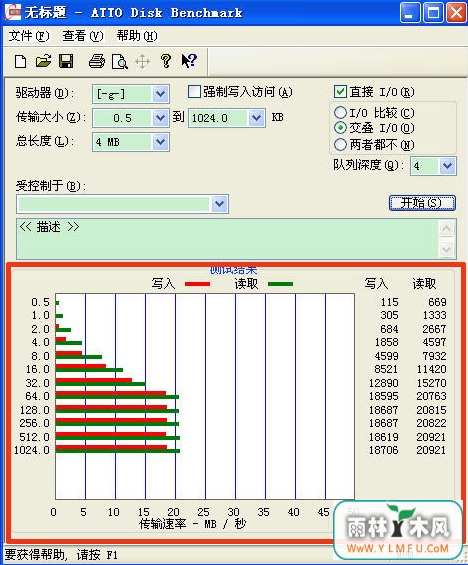Click inside the 描述 description text box
This screenshot has width=468, height=565.
pos(227,239)
